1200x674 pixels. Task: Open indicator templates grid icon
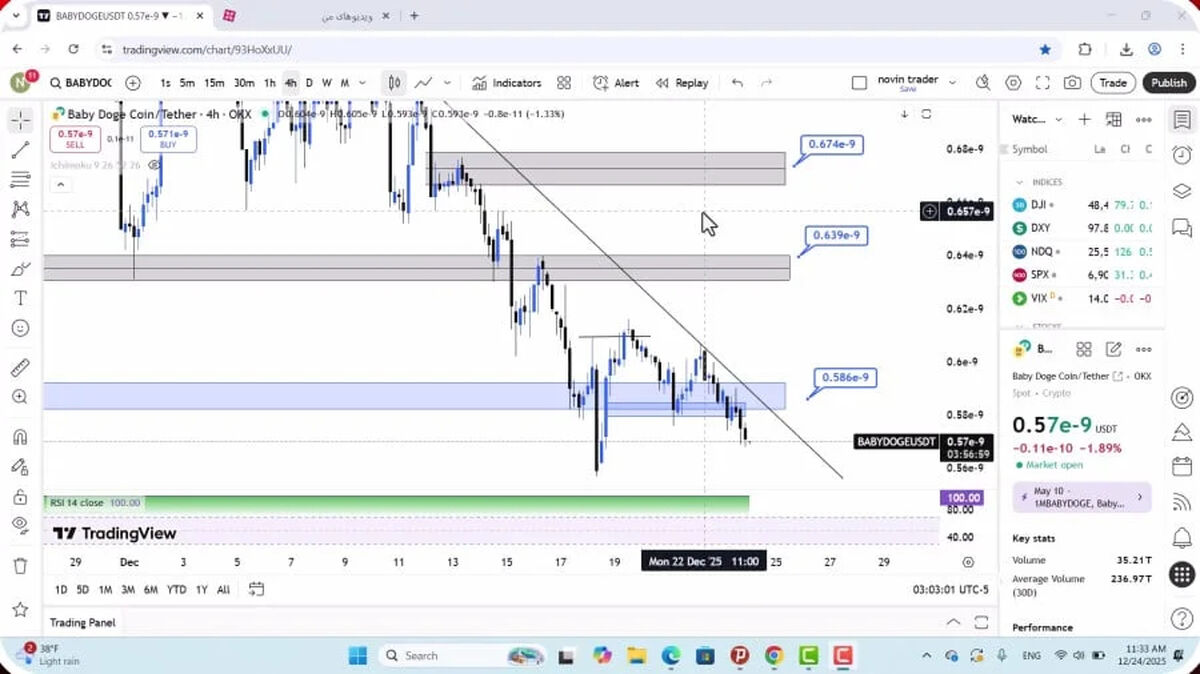(x=564, y=83)
